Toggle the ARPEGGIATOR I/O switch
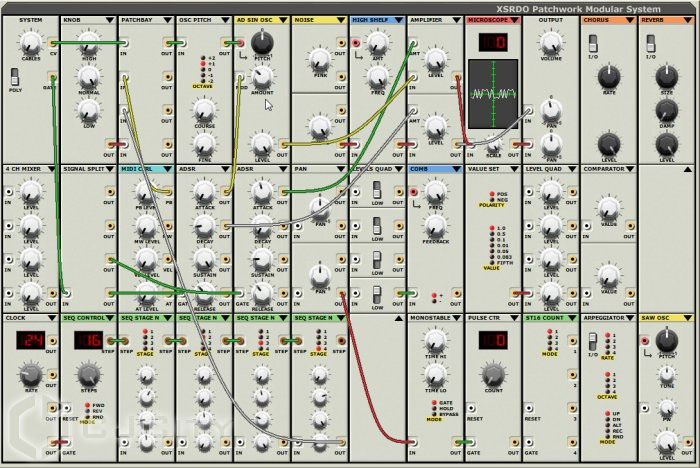 (x=593, y=342)
